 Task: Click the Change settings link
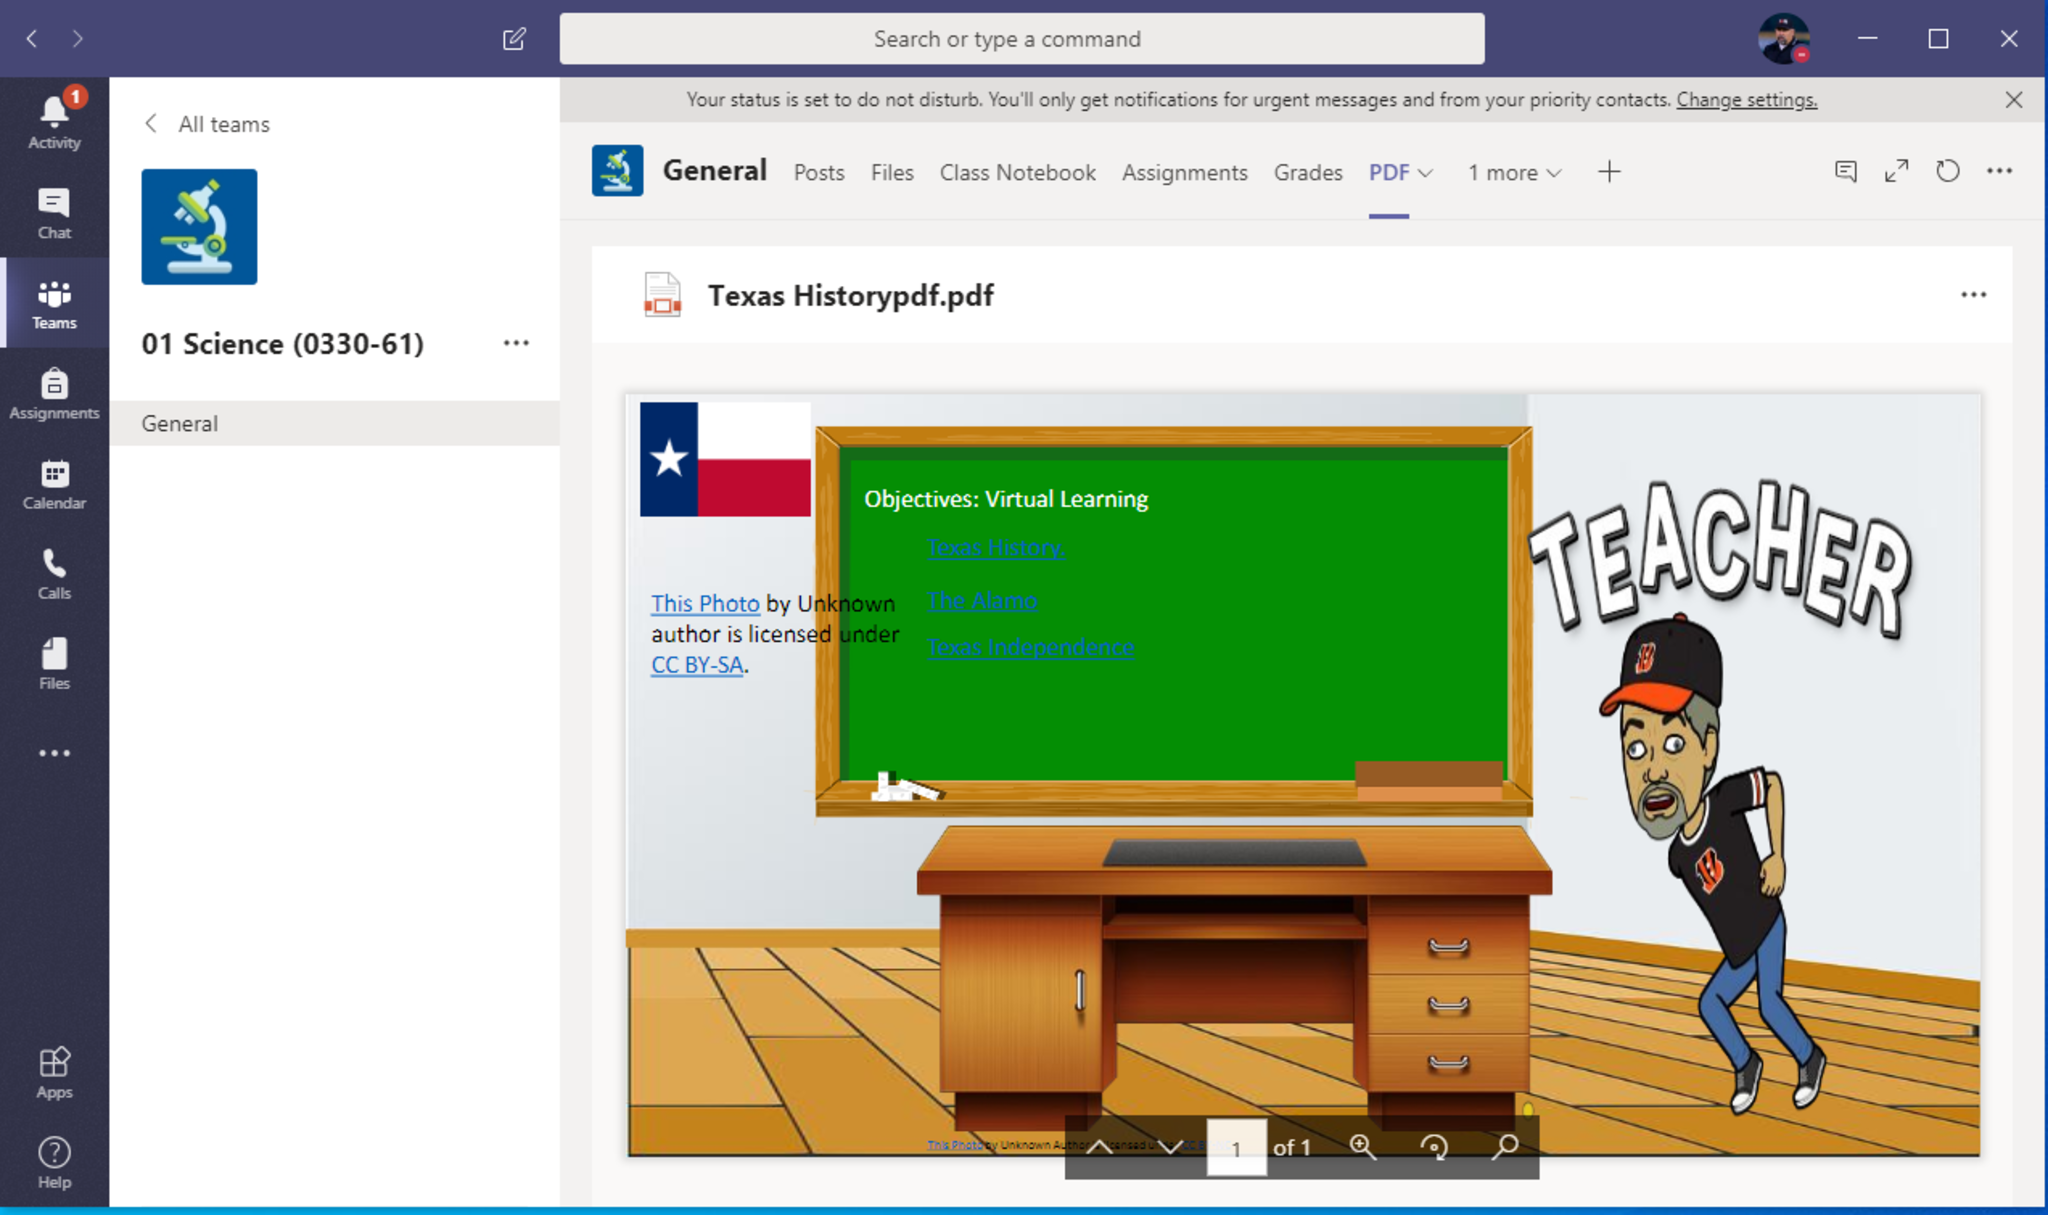1746,100
